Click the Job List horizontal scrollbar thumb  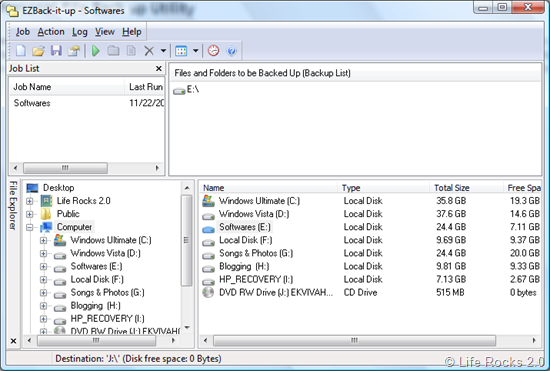click(x=65, y=168)
